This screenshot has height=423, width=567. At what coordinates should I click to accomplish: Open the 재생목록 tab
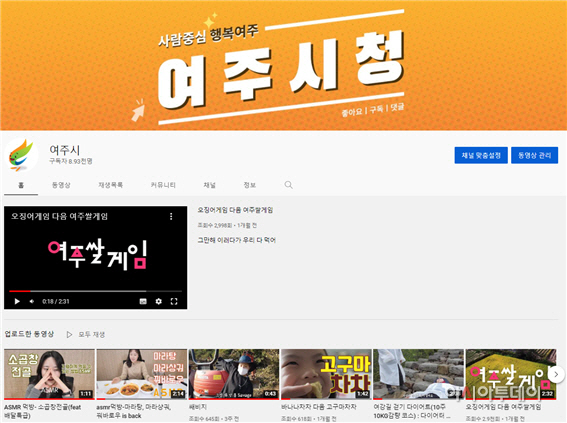pyautogui.click(x=111, y=185)
